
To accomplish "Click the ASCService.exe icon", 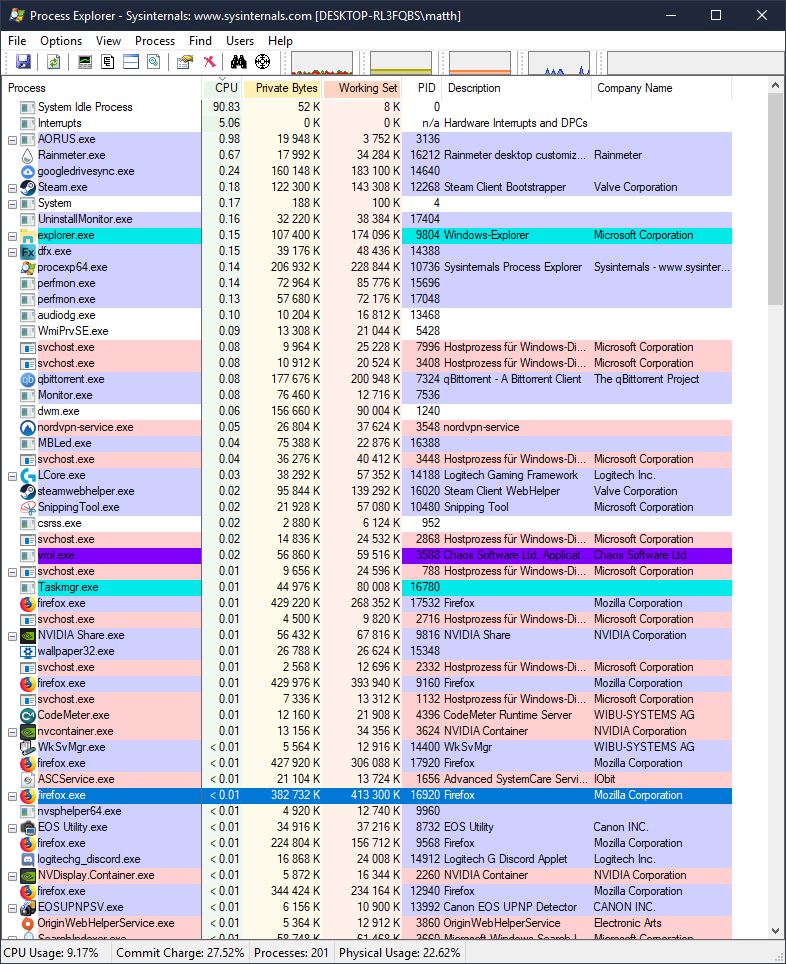I will 27,778.
